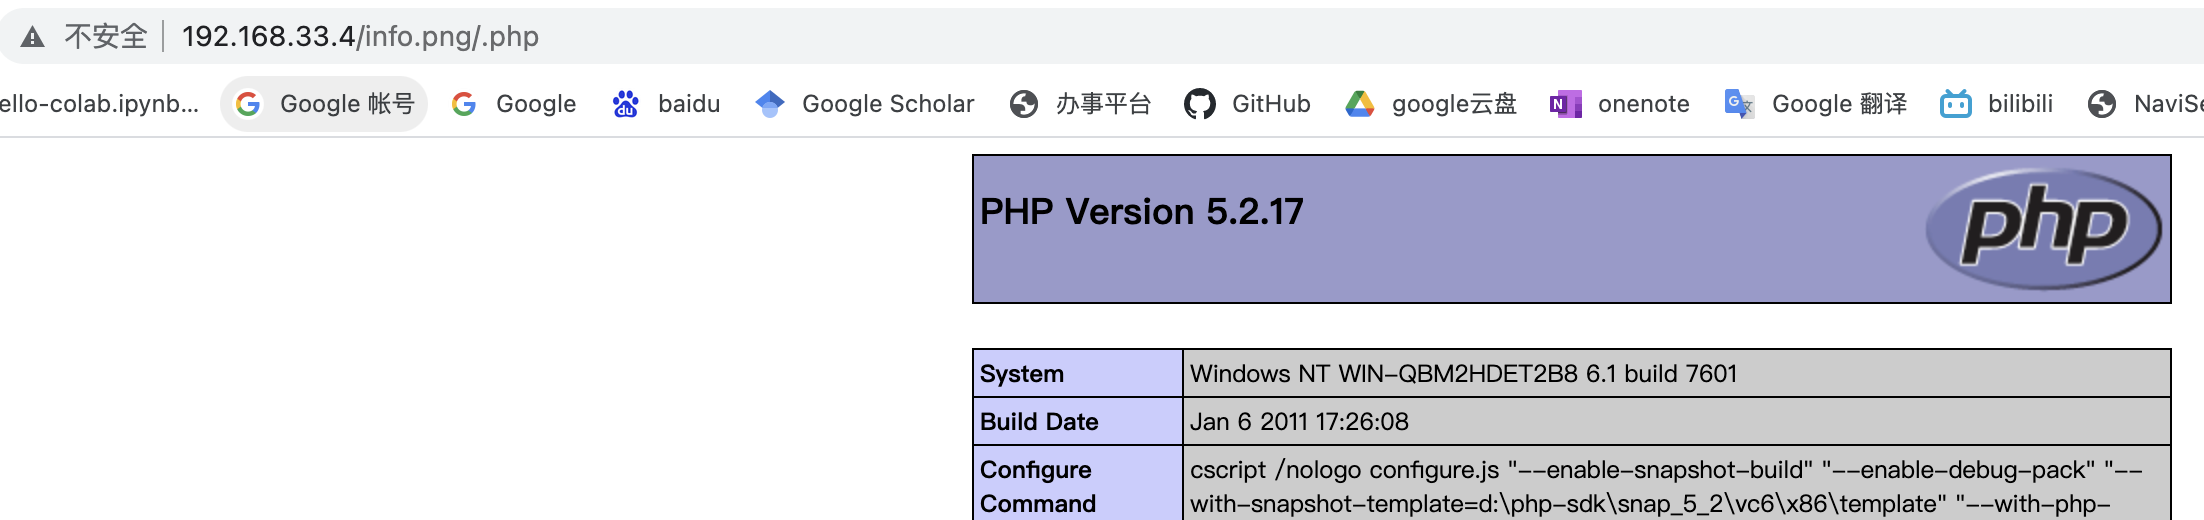The width and height of the screenshot is (2204, 520).
Task: Click the OneNote bookmark icon
Action: pyautogui.click(x=1565, y=104)
